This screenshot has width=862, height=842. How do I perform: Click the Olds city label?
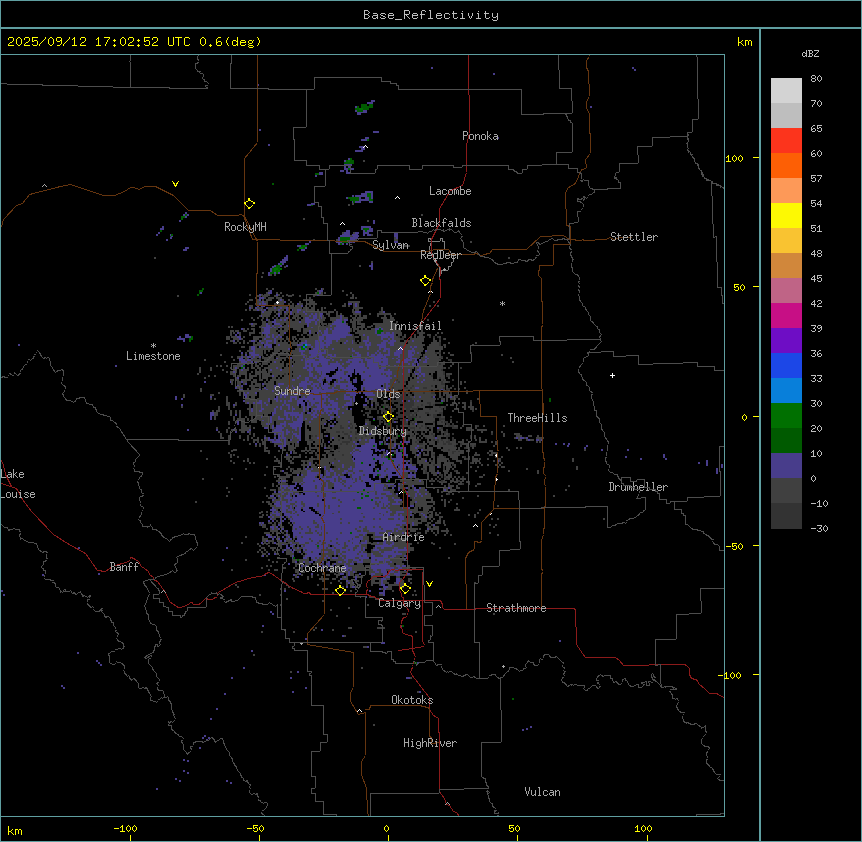point(388,394)
